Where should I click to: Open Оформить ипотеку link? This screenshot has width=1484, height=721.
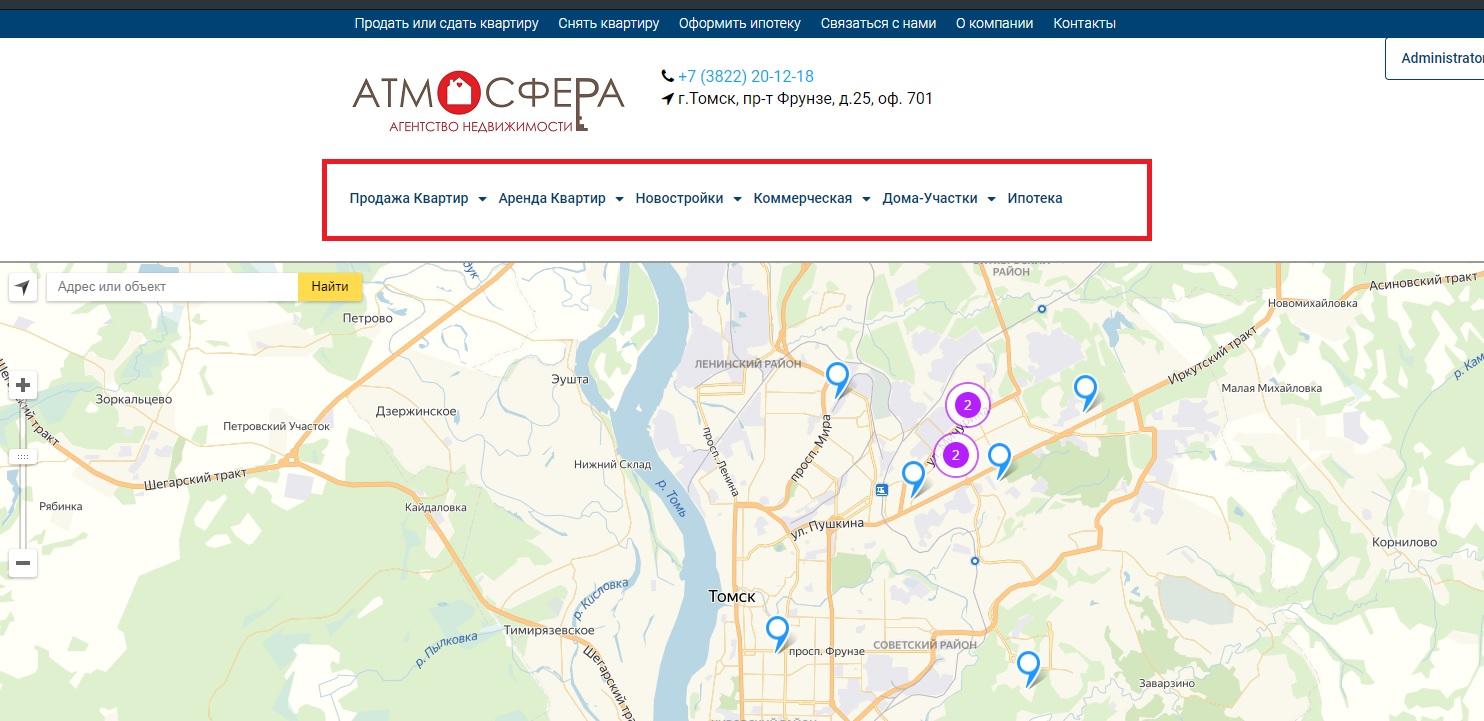(x=740, y=23)
